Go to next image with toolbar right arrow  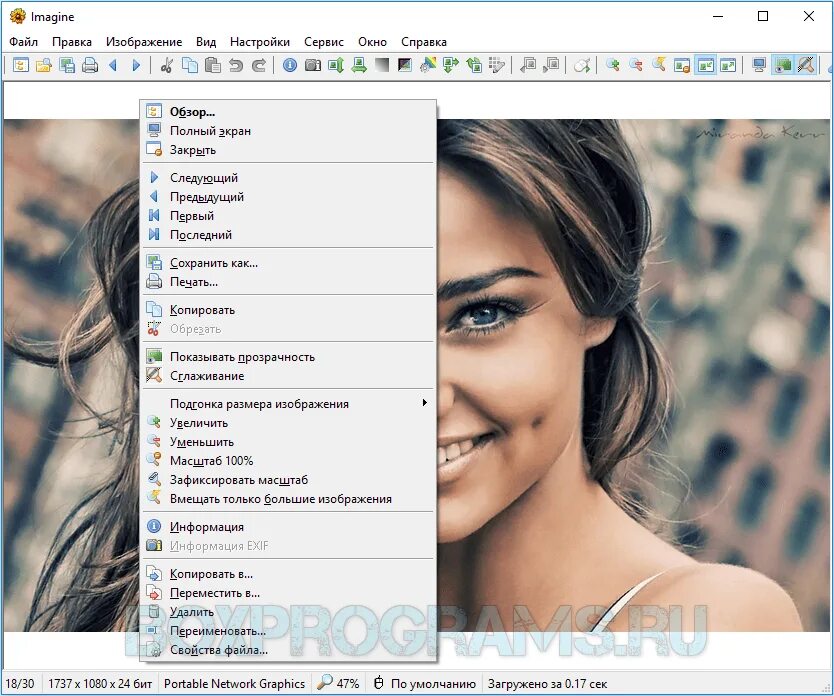tap(136, 65)
